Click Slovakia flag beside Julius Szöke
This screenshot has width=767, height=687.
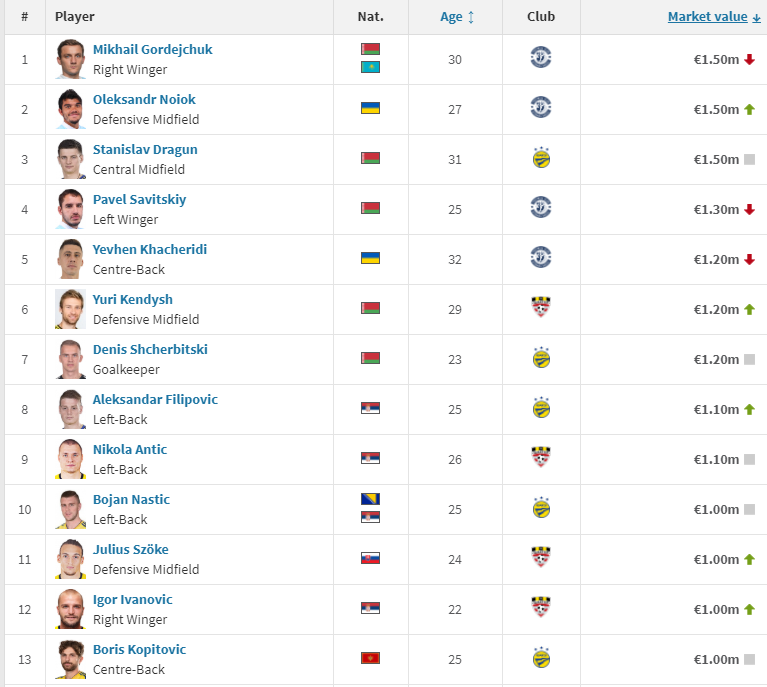click(x=370, y=558)
